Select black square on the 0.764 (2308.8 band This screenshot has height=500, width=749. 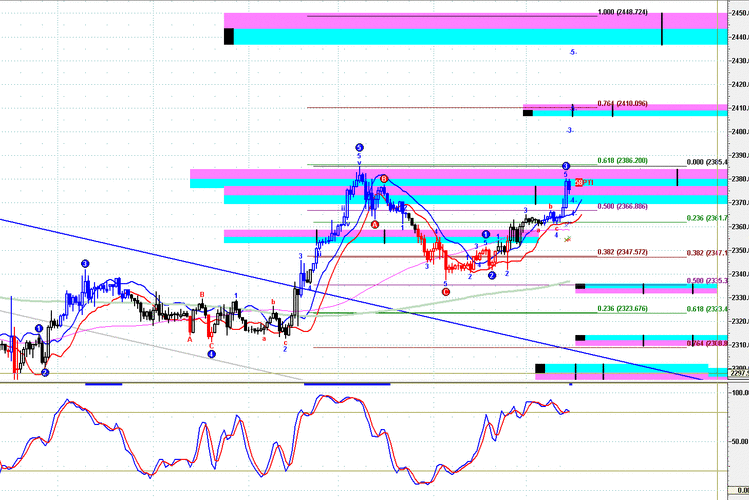coord(580,338)
